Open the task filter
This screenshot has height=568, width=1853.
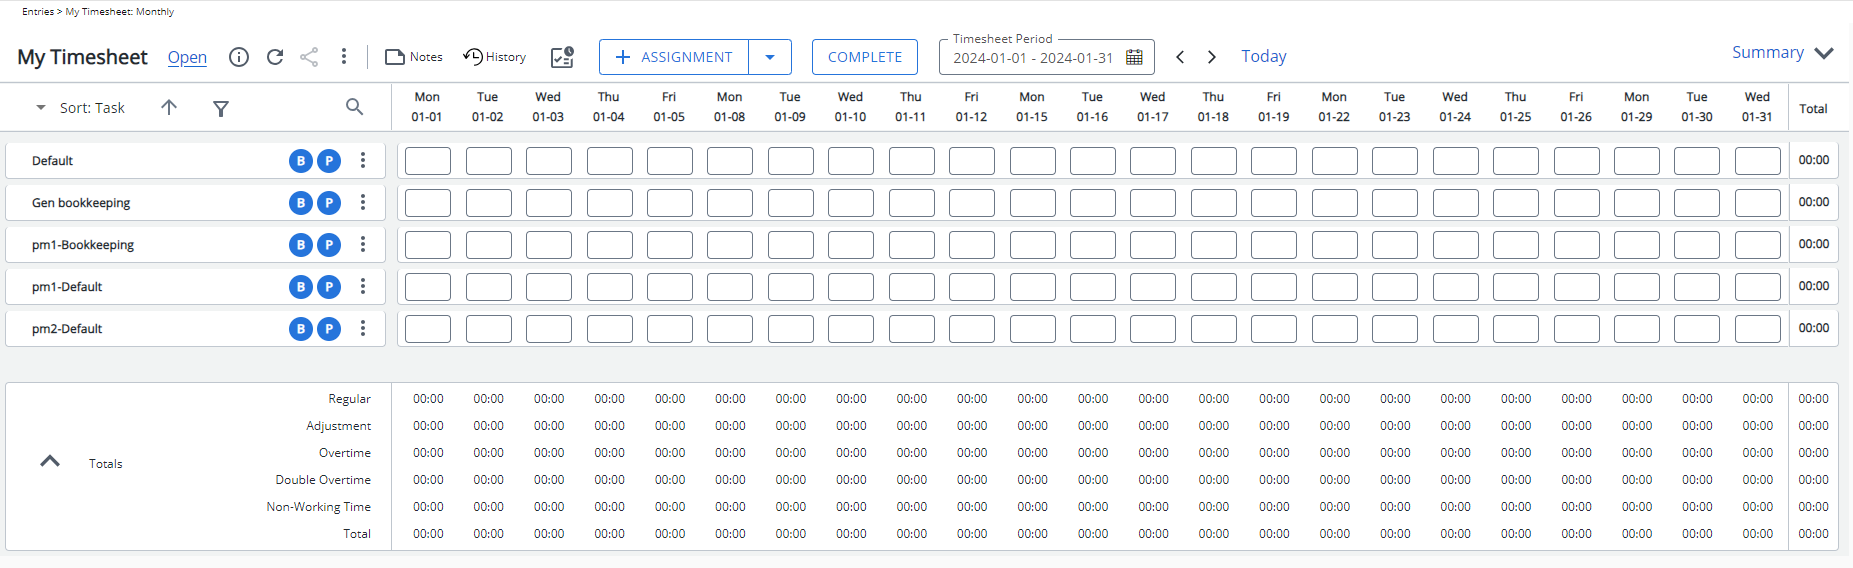click(221, 108)
